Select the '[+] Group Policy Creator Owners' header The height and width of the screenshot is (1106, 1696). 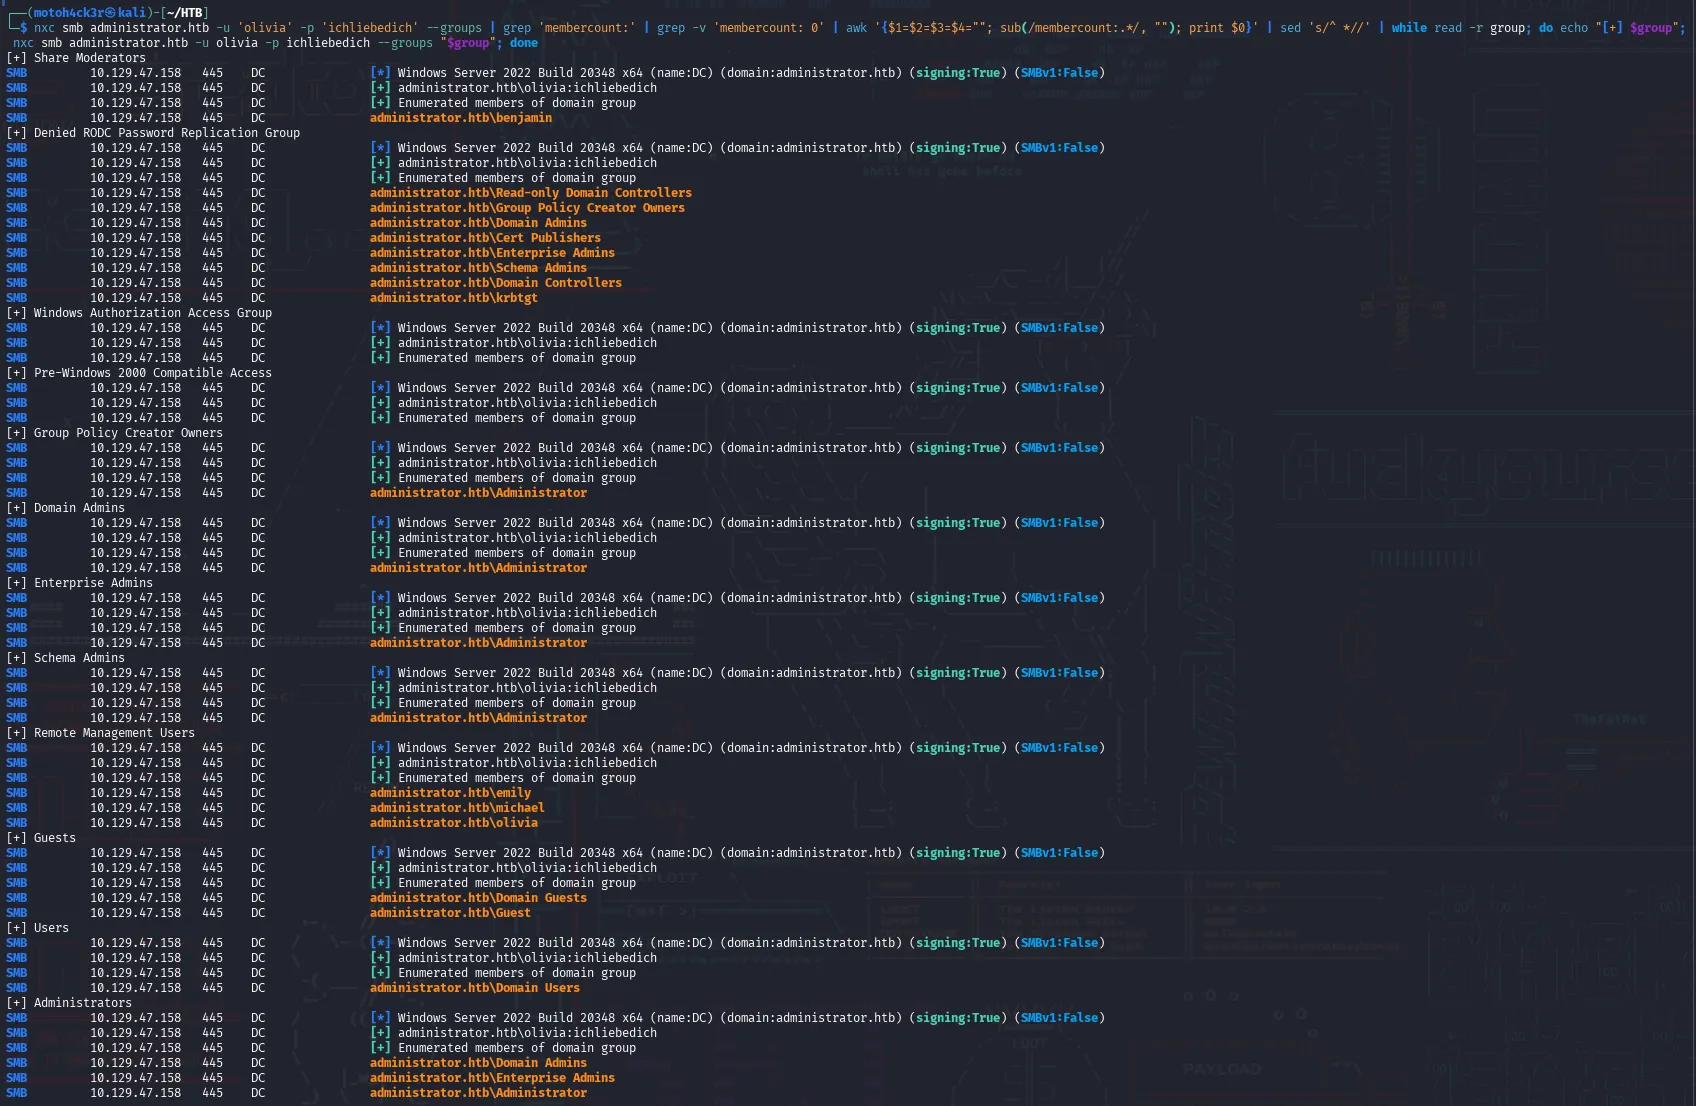point(114,433)
